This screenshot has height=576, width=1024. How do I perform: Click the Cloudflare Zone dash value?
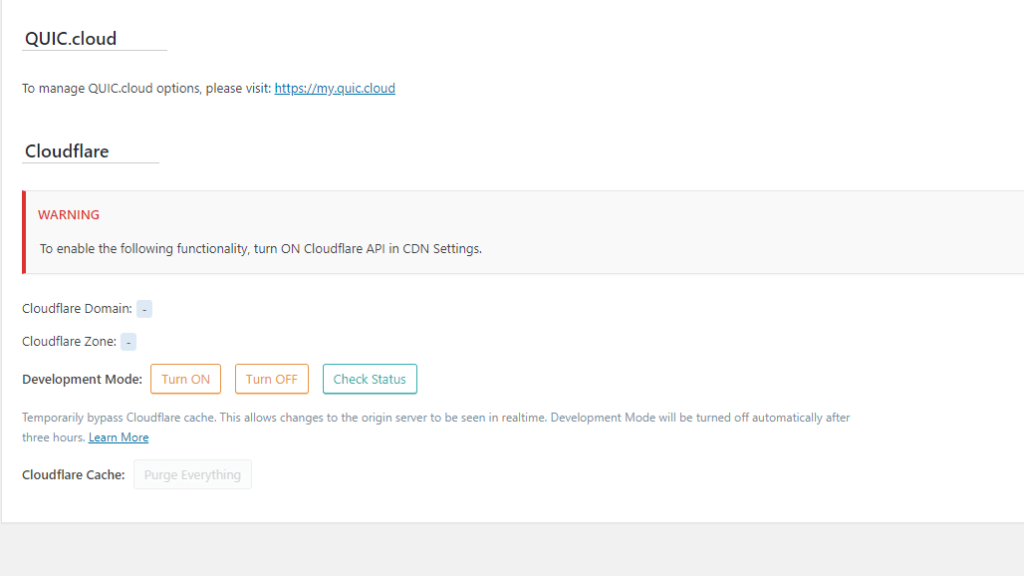pyautogui.click(x=129, y=342)
